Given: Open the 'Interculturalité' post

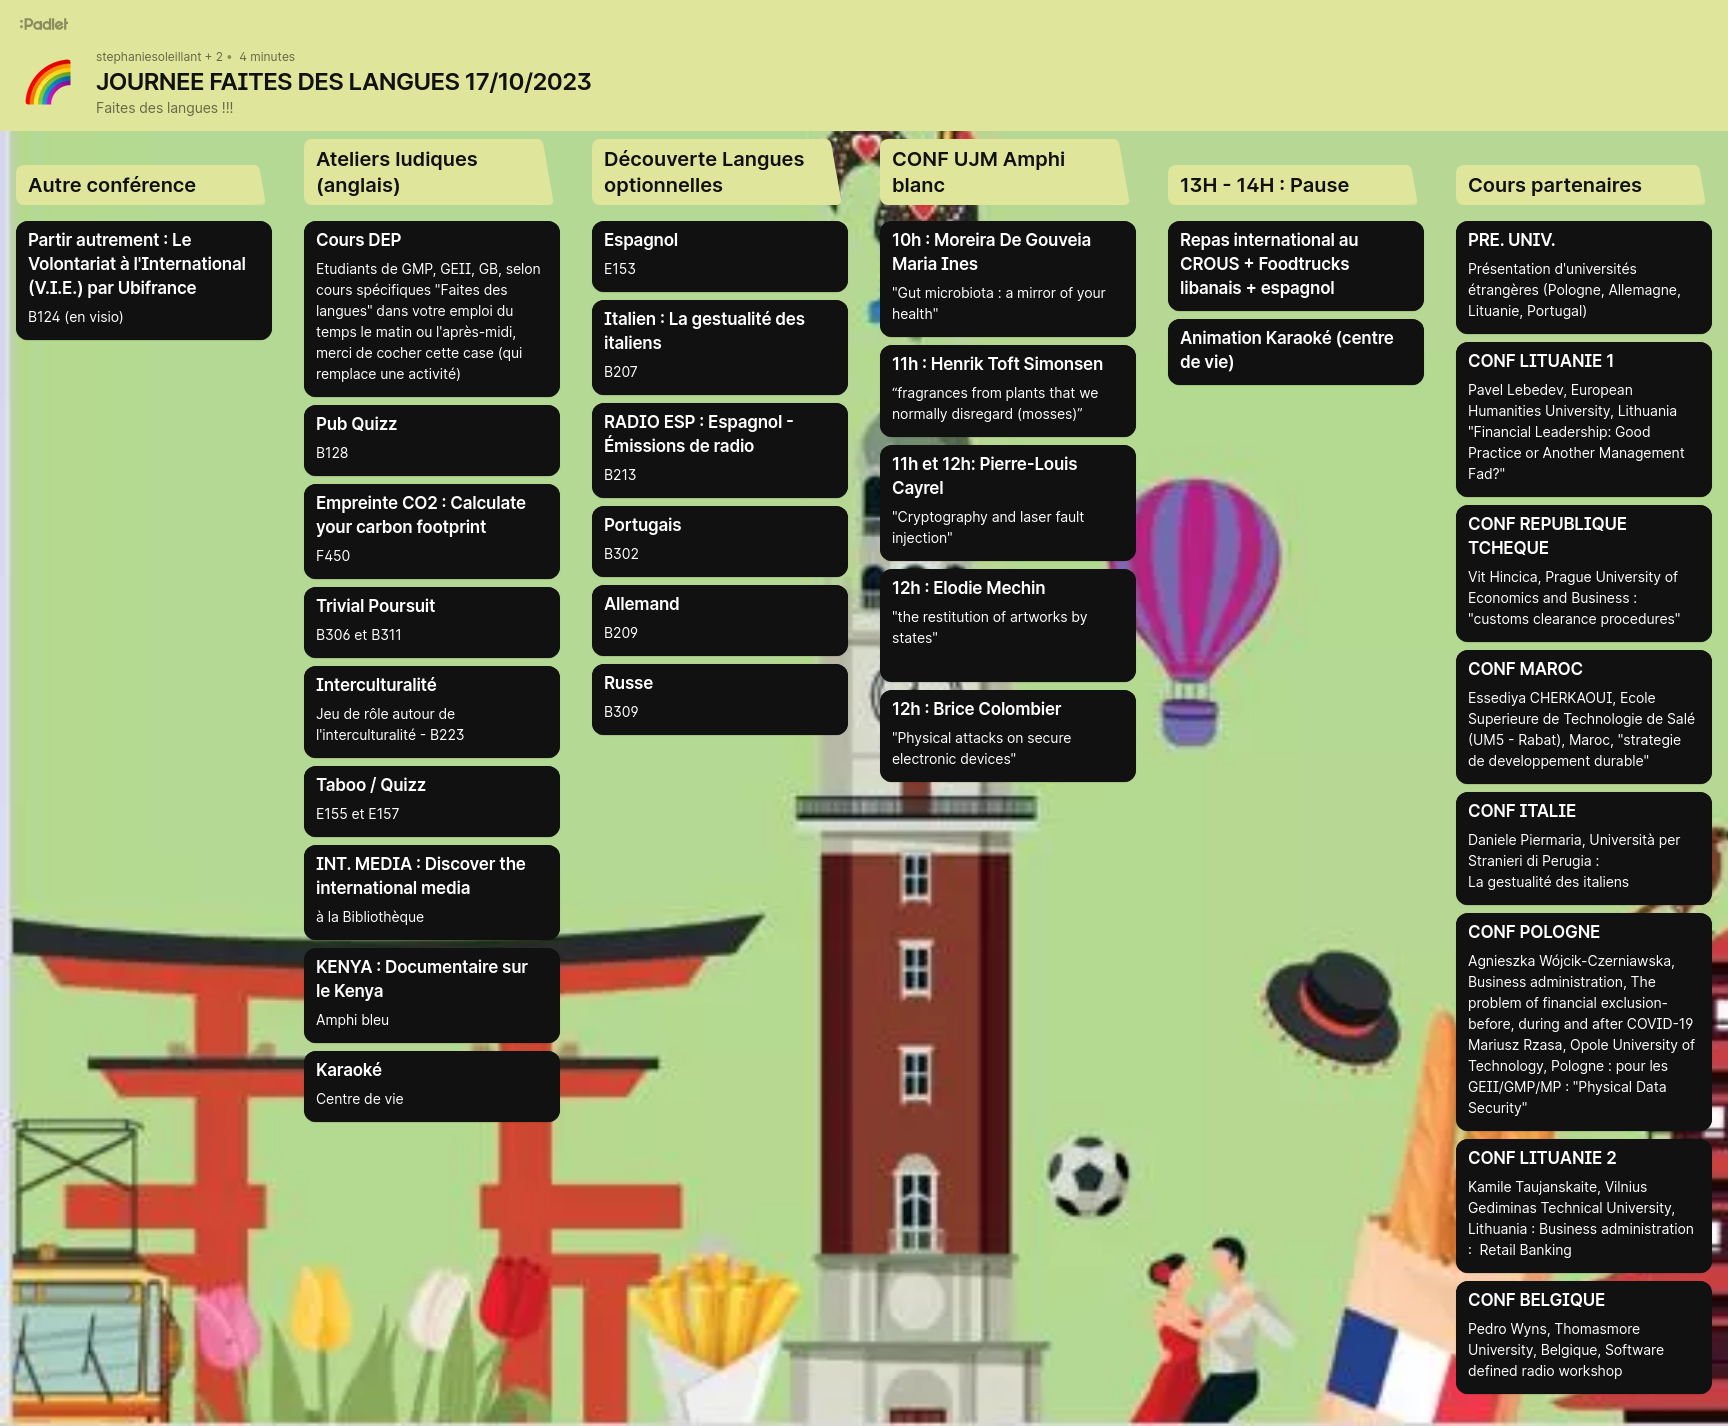Looking at the screenshot, I should coord(432,712).
